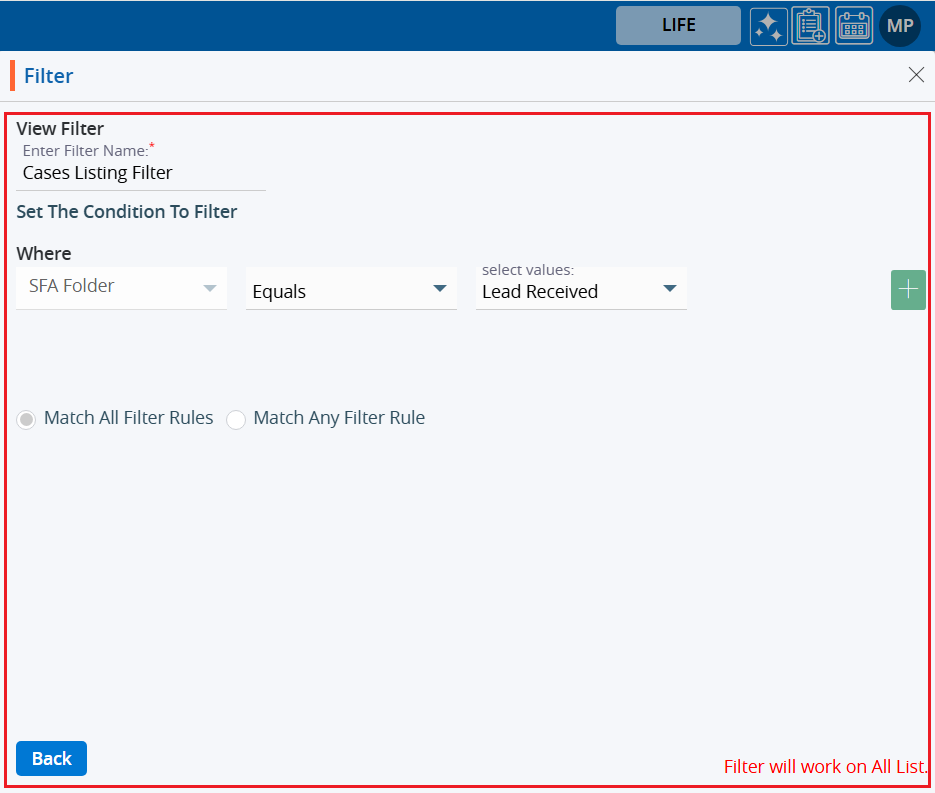Click the clipboard add-task icon

tap(810, 26)
